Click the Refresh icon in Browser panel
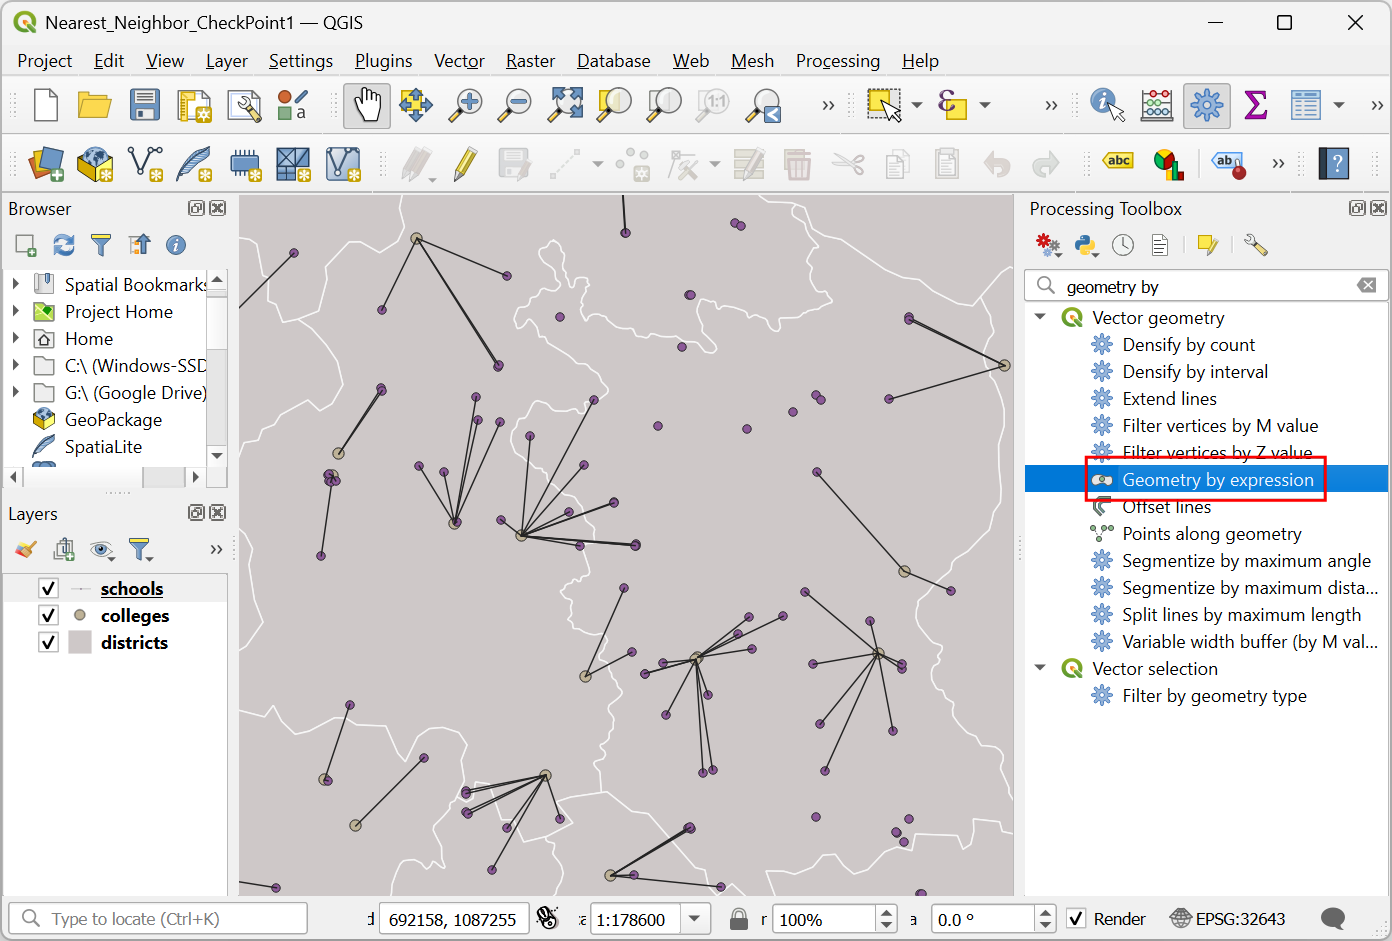 click(x=64, y=245)
